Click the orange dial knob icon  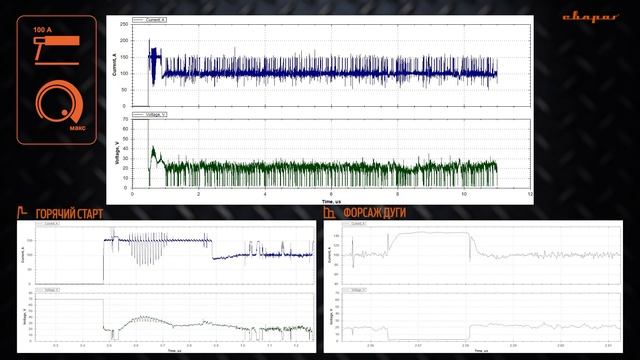pos(60,102)
